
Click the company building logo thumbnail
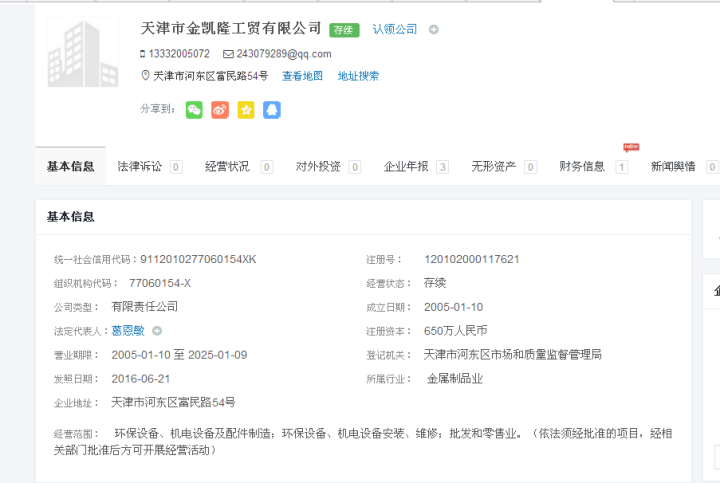point(82,52)
